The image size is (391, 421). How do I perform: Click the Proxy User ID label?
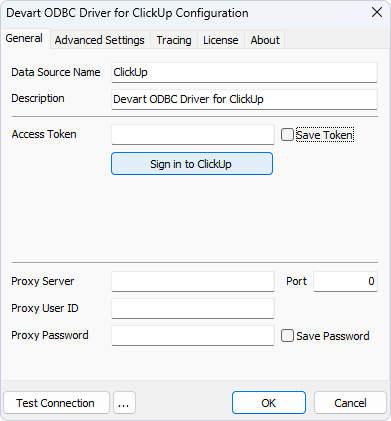coord(45,308)
